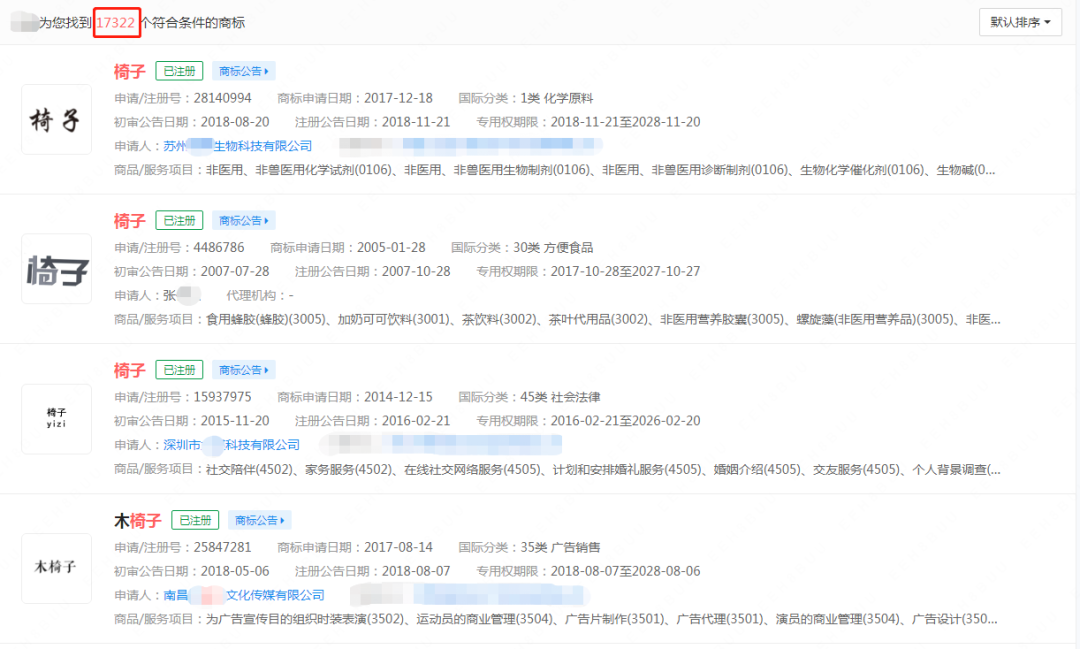
Task: Open the bold stylized 椅子 logo thumbnail
Action: (x=56, y=269)
